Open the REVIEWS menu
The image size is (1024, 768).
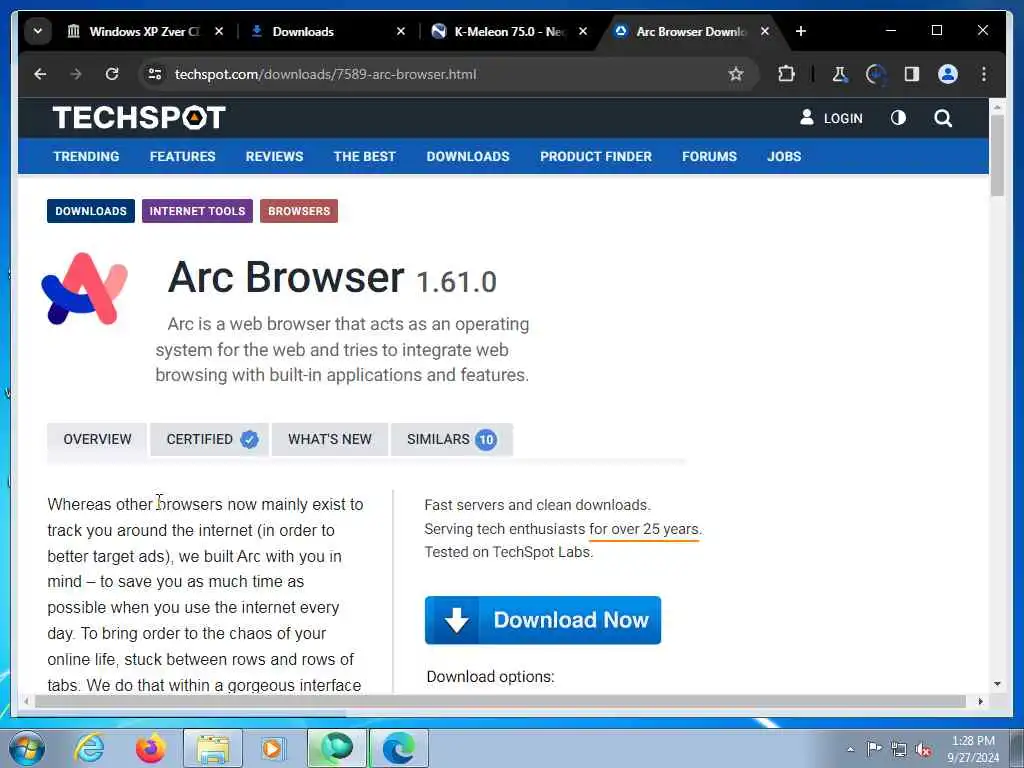(274, 157)
